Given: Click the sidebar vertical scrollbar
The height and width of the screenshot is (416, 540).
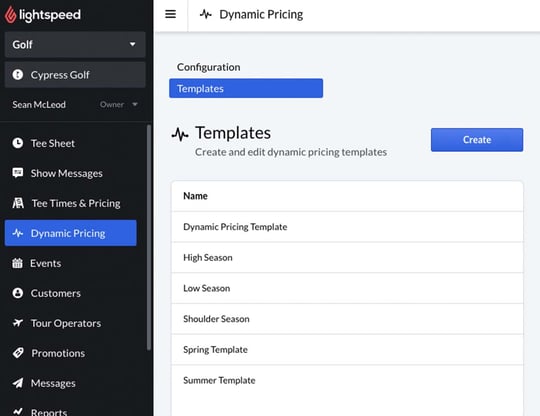Looking at the screenshot, I should [149, 238].
